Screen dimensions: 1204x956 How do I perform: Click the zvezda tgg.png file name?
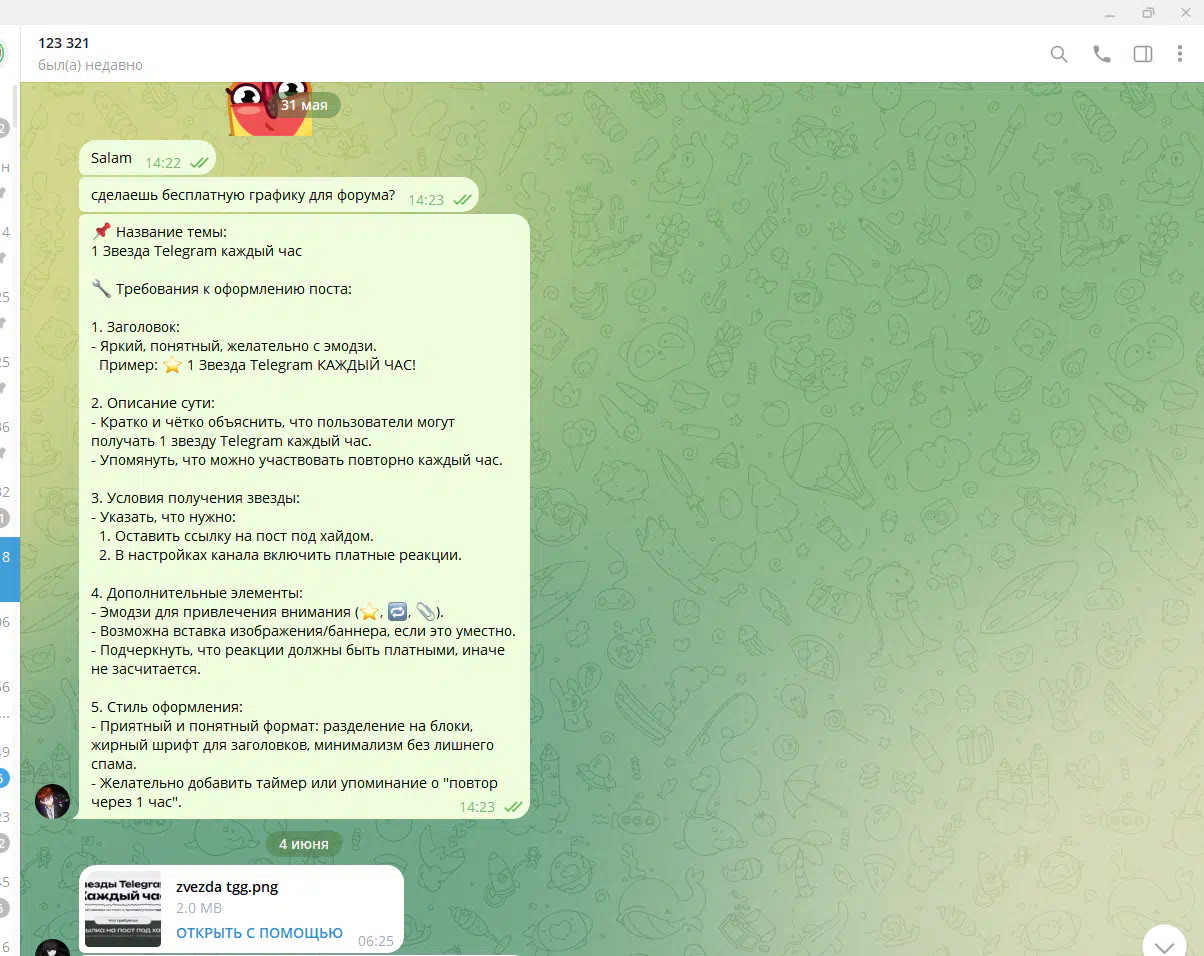[x=227, y=886]
